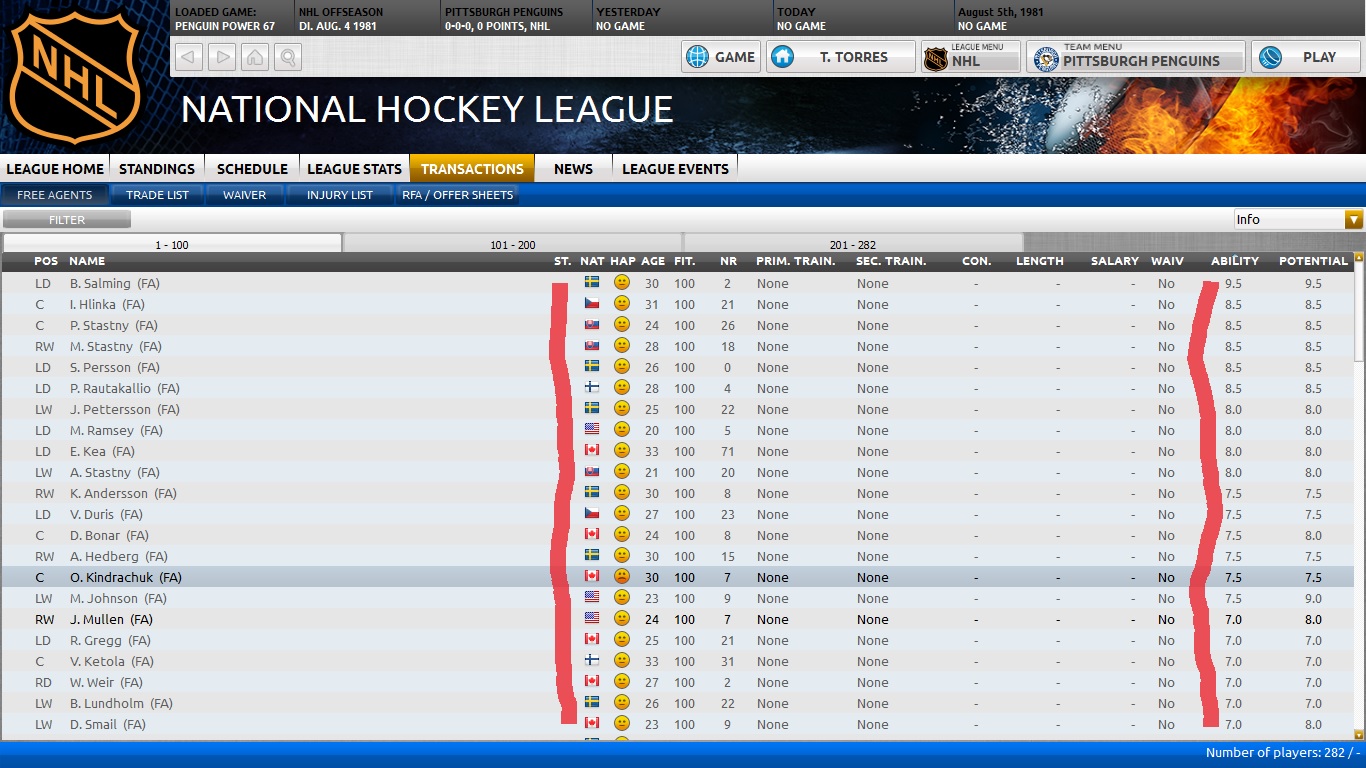Expand the Team Menu Pittsburgh Penguins

tap(1135, 57)
